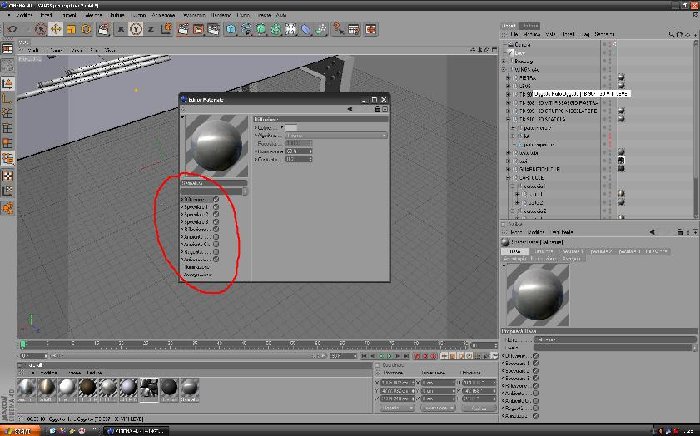Image resolution: width=700 pixels, height=436 pixels.
Task: Click the orange icon at the bottom of the left palette
Action: coord(8,208)
